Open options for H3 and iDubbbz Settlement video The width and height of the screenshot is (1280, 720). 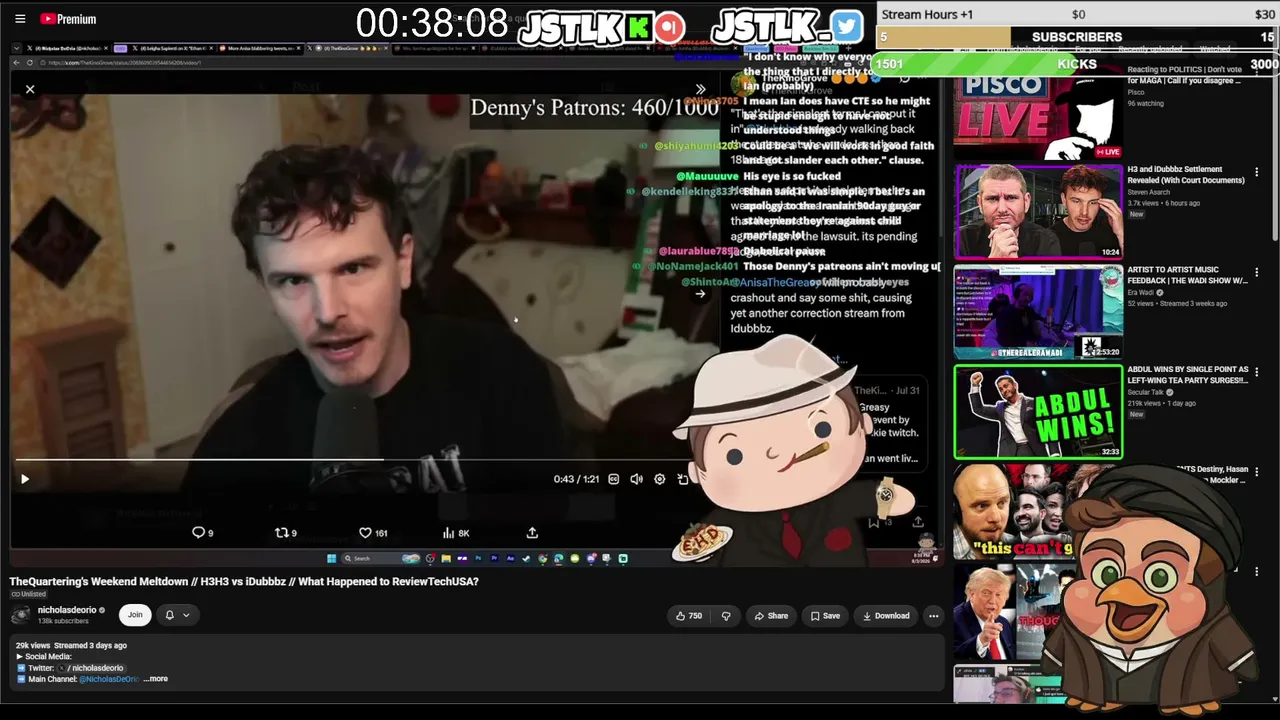point(1257,172)
